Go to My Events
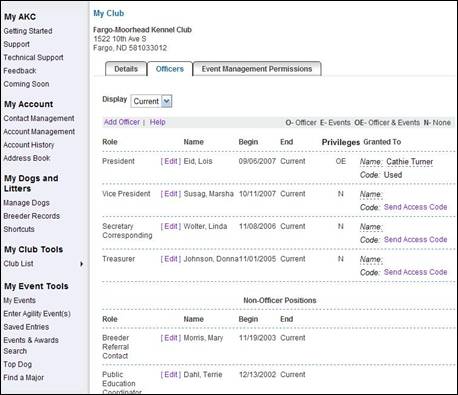Image resolution: width=458 pixels, height=395 pixels. point(19,300)
